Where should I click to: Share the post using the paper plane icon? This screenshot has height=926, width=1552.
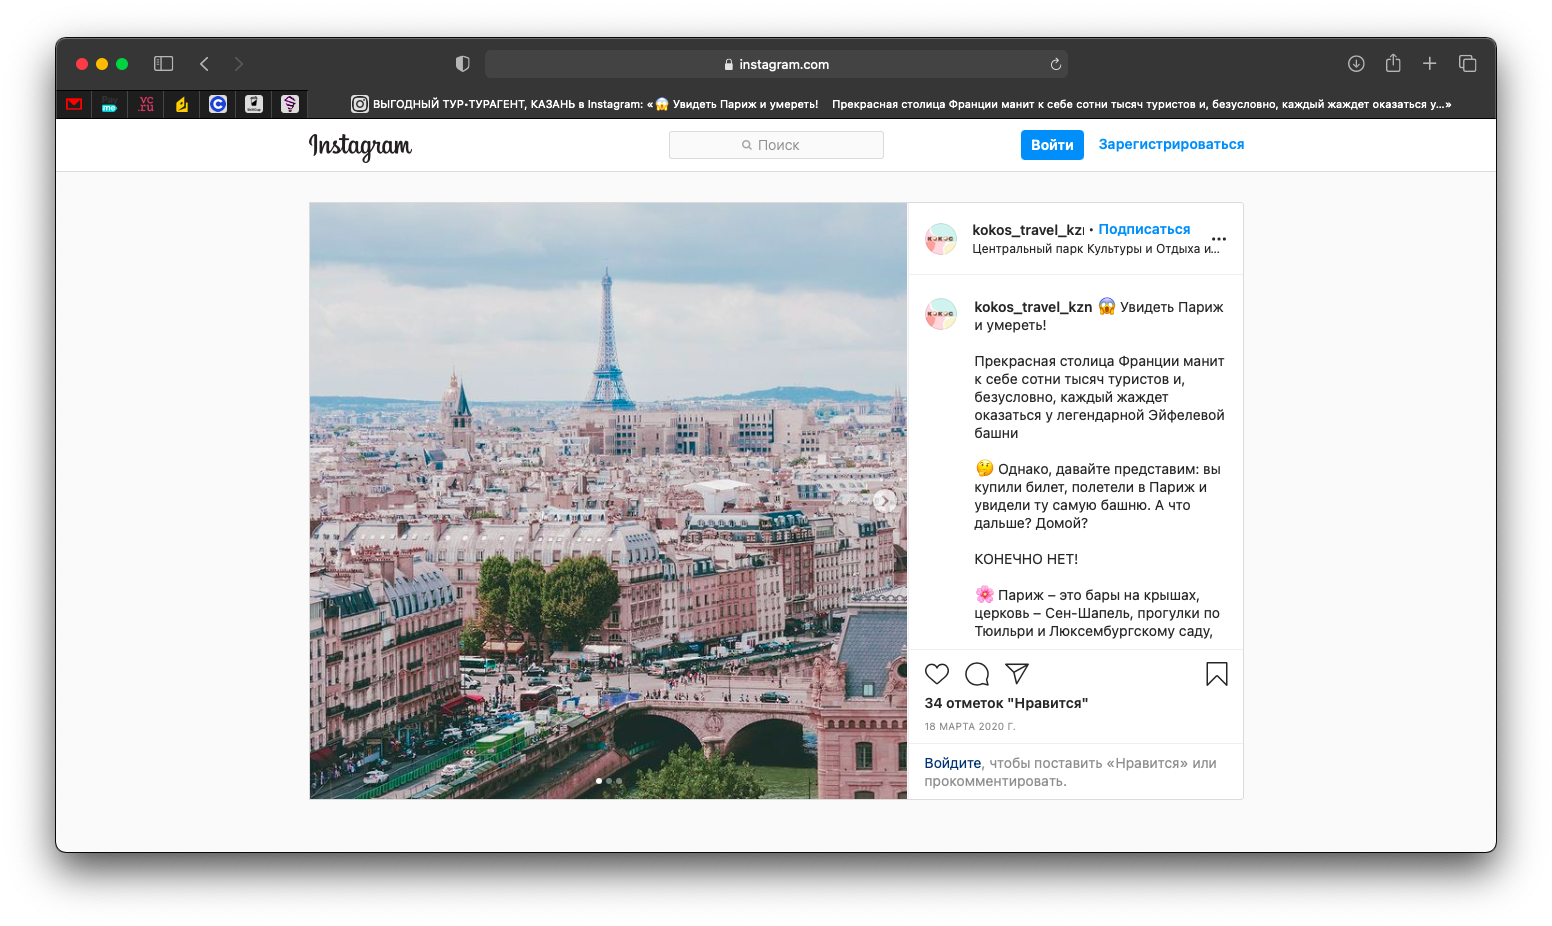[1017, 674]
